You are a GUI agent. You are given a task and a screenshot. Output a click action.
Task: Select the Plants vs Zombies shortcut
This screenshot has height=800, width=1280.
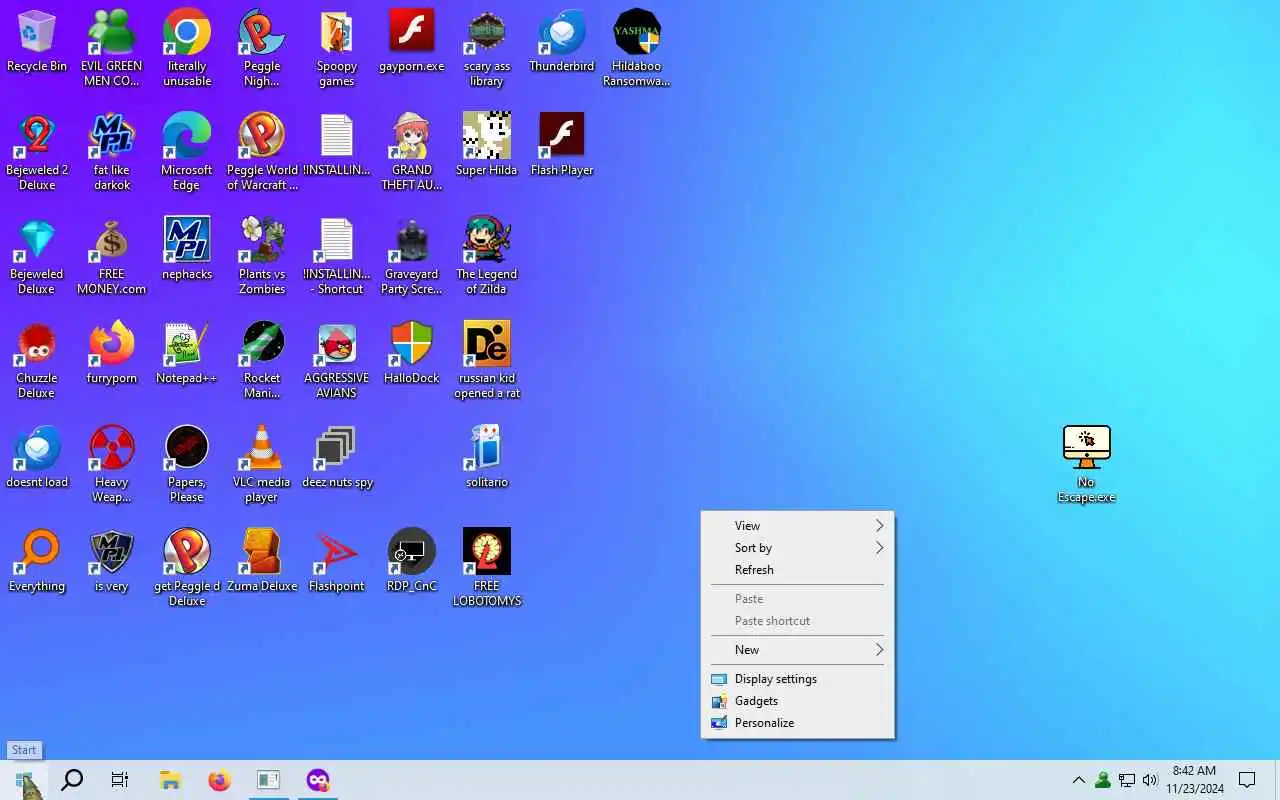[x=262, y=256]
